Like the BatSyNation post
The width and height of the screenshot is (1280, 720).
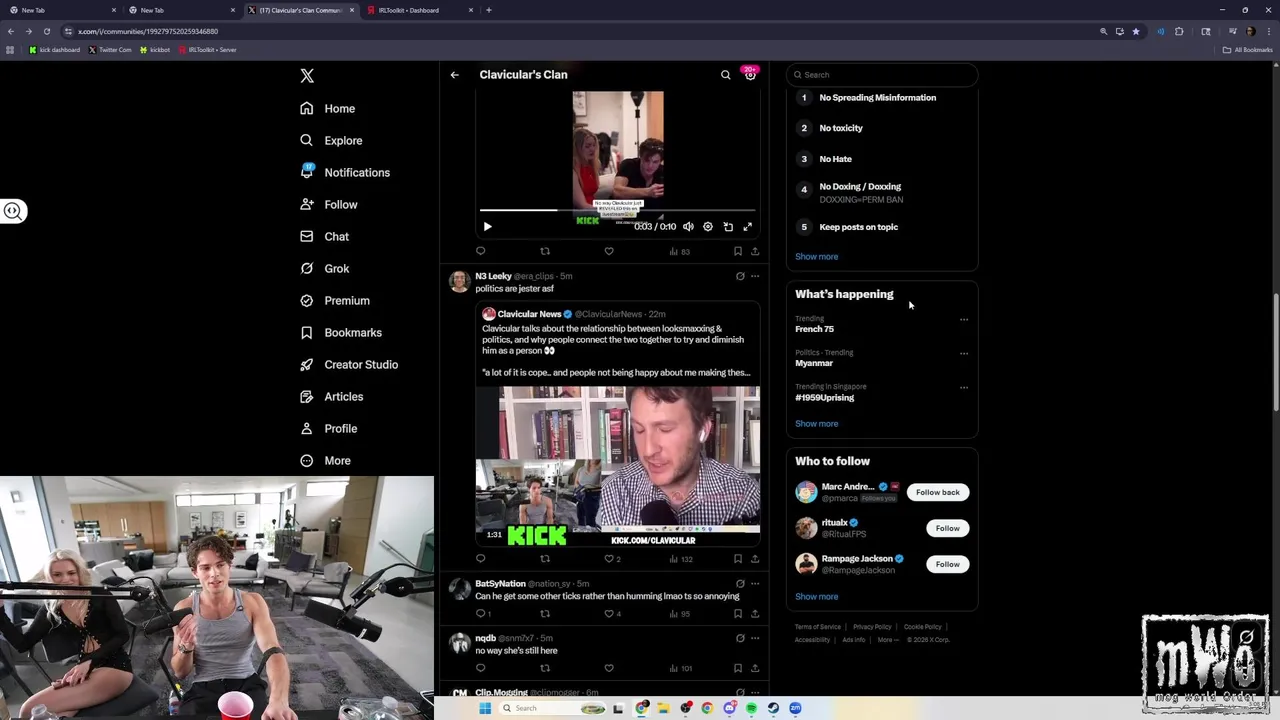(609, 614)
